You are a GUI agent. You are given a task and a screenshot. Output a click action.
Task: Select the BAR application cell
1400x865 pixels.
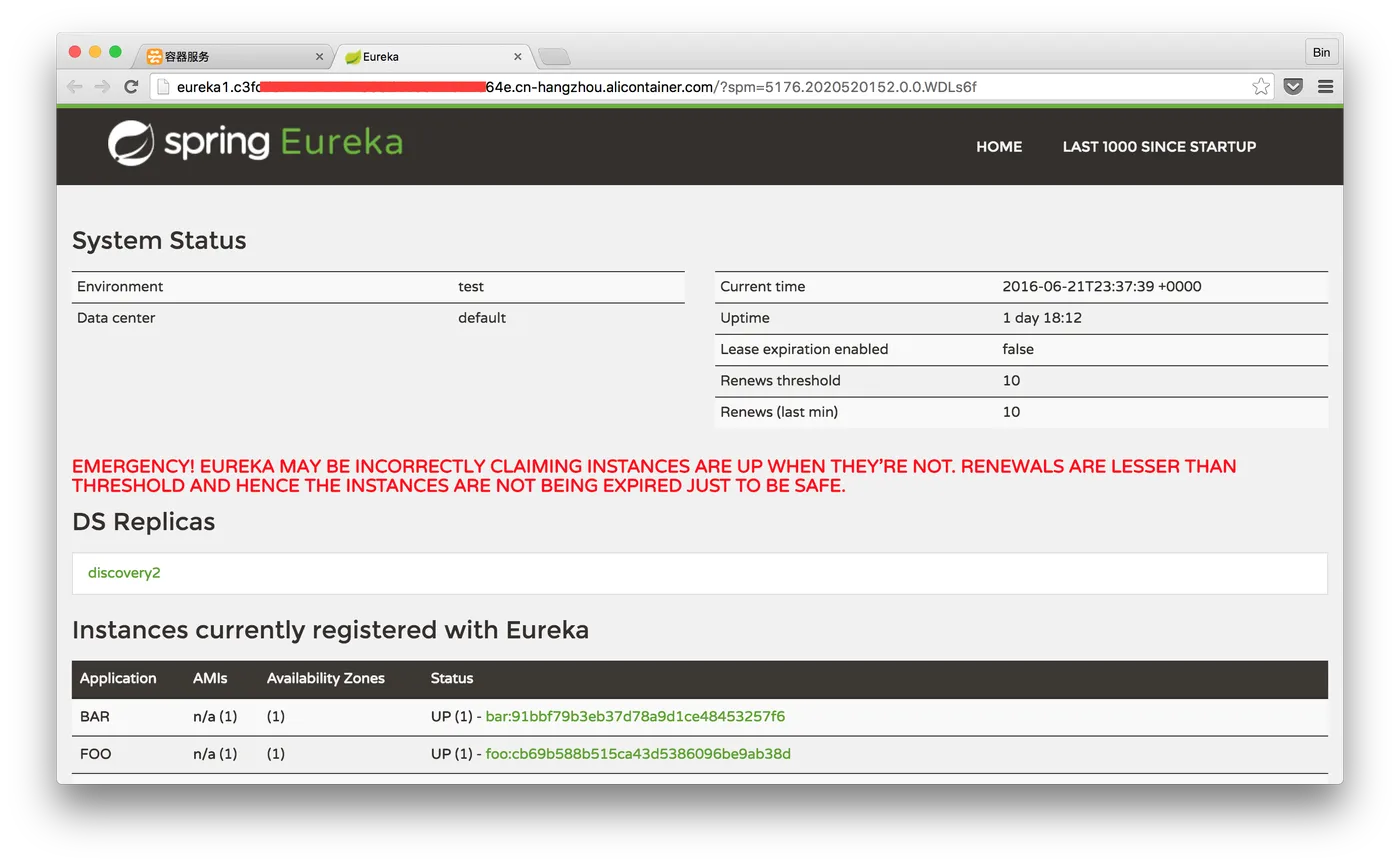click(95, 717)
